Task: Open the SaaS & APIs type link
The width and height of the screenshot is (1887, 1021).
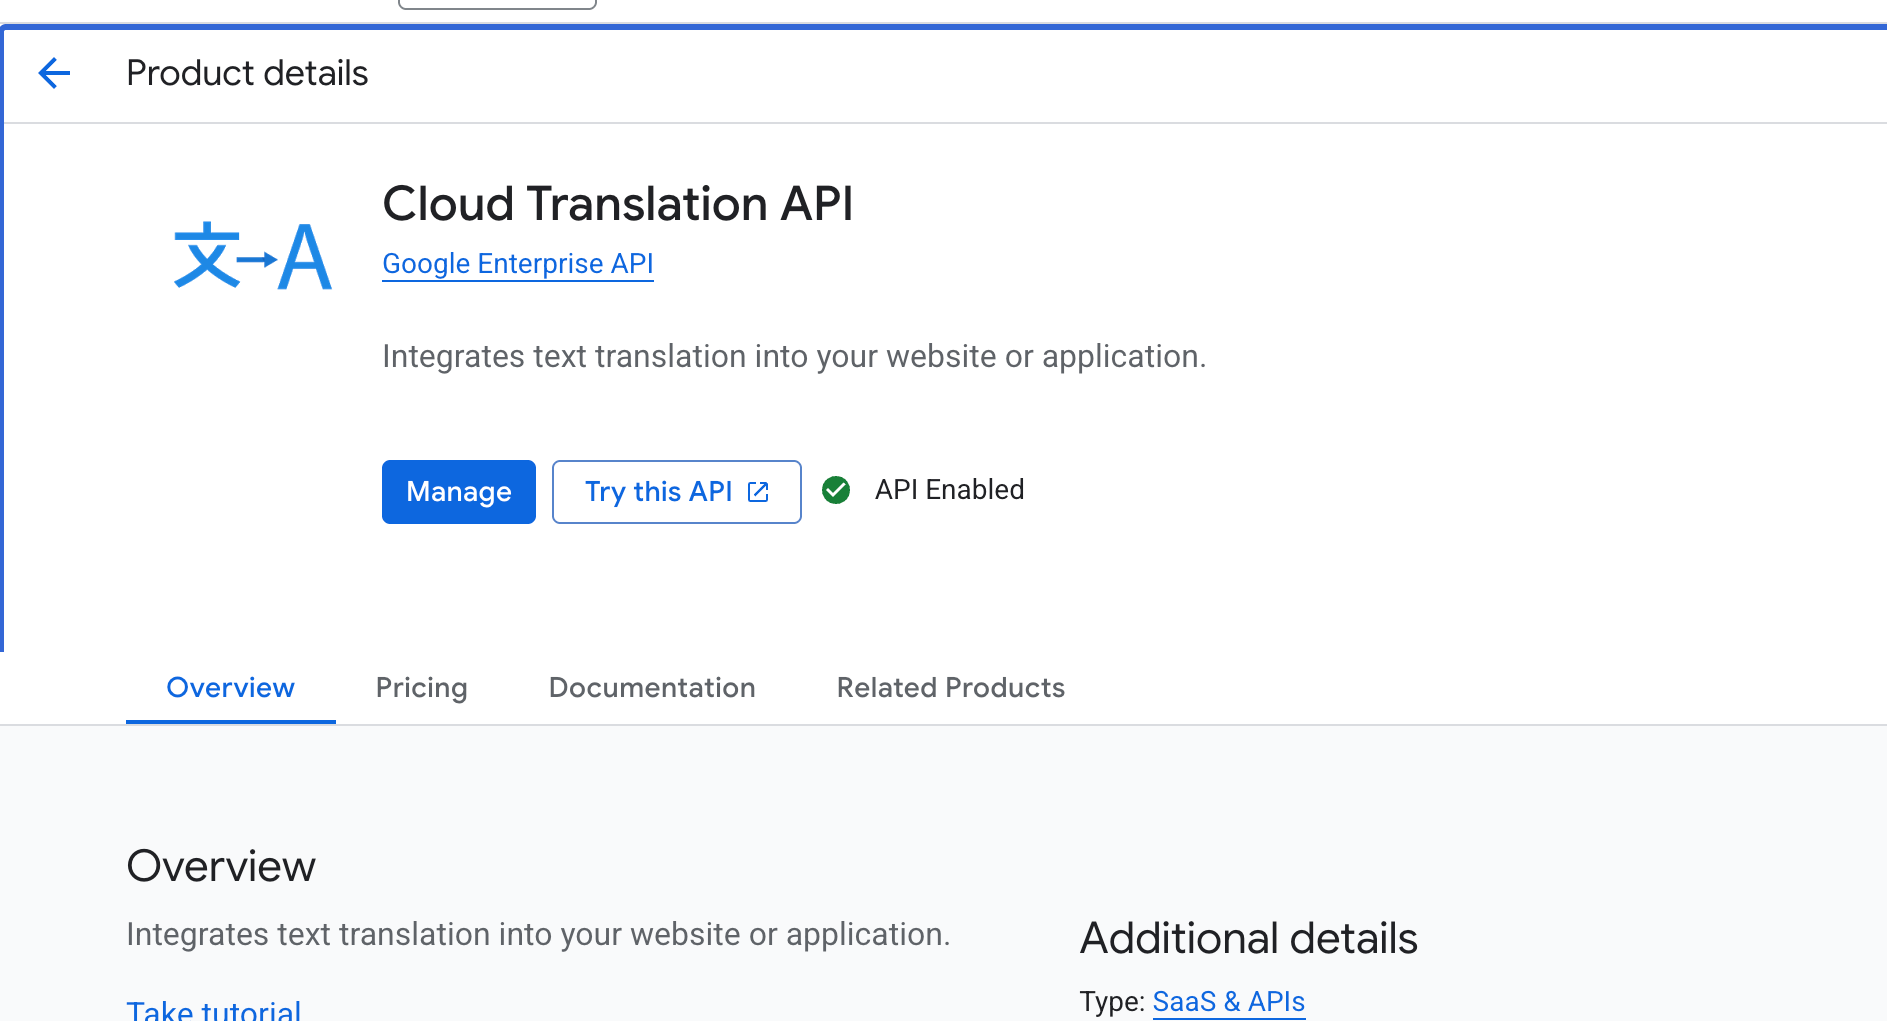Action: point(1228,1001)
